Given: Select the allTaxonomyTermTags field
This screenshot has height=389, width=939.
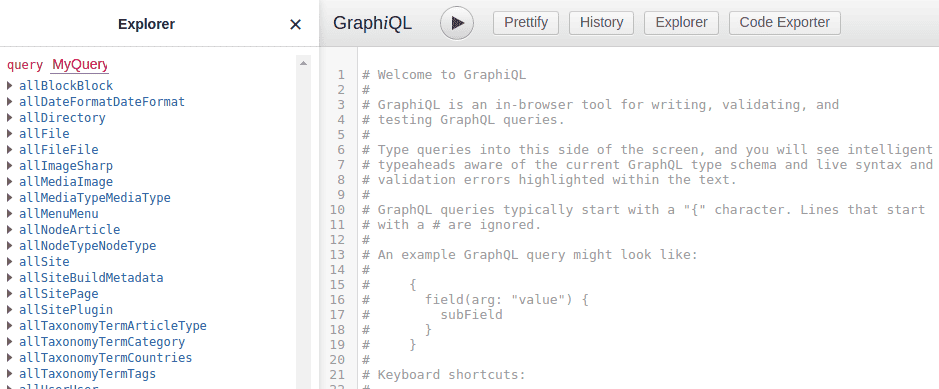Looking at the screenshot, I should pos(87,373).
